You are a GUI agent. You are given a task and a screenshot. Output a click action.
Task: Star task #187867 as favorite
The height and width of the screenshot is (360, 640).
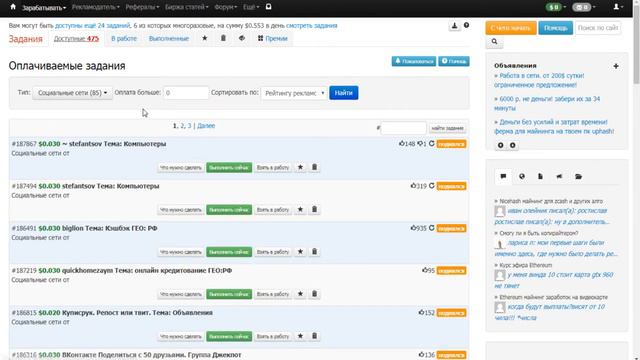pyautogui.click(x=300, y=167)
